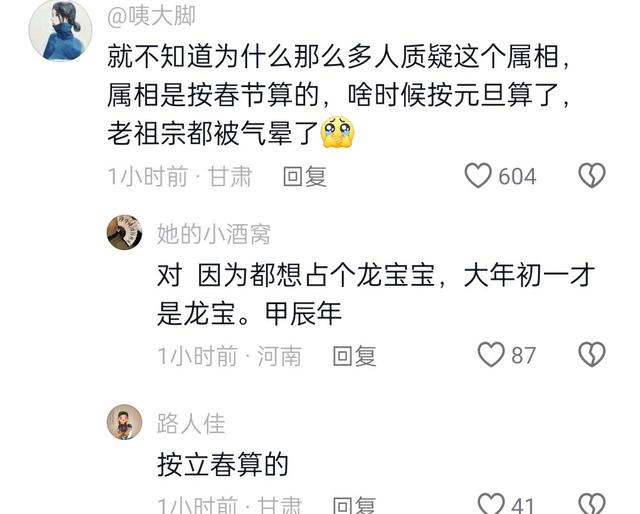
Task: Open username 路人佳 profile link
Action: click(191, 423)
